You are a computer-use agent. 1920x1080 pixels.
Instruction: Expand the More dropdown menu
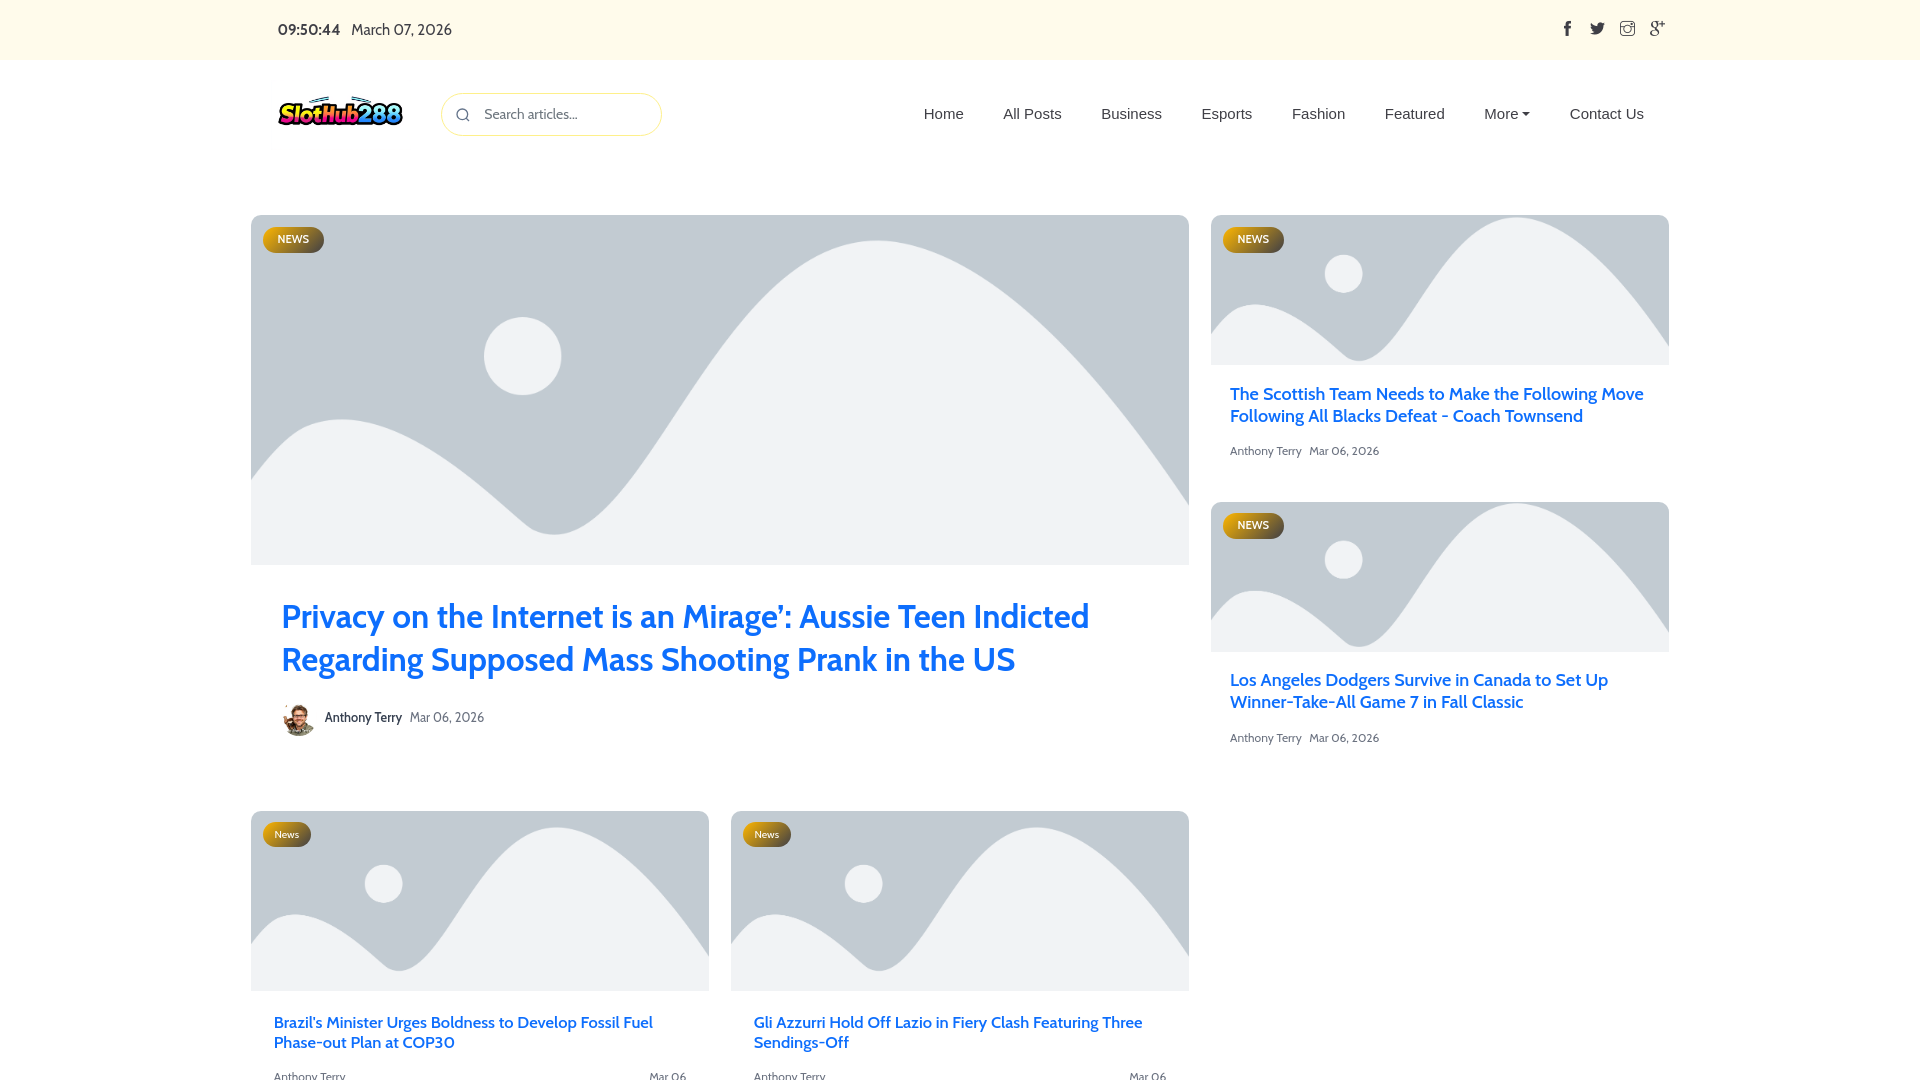(1506, 114)
